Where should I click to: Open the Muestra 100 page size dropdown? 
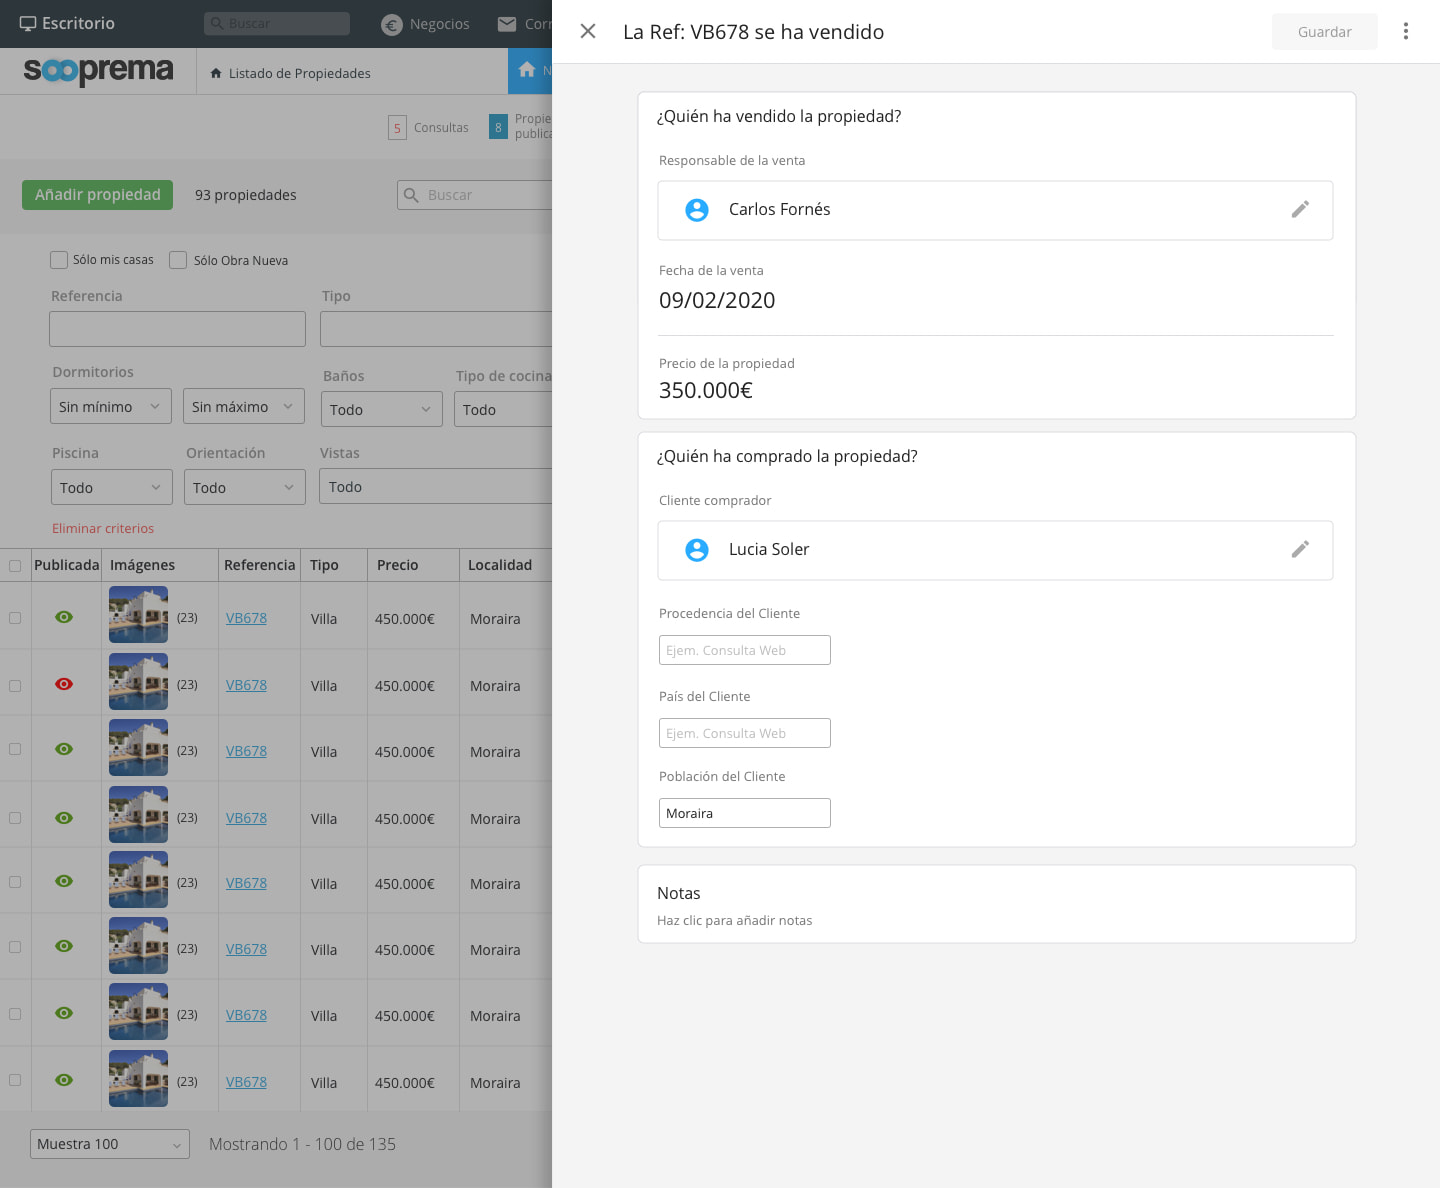coord(109,1144)
